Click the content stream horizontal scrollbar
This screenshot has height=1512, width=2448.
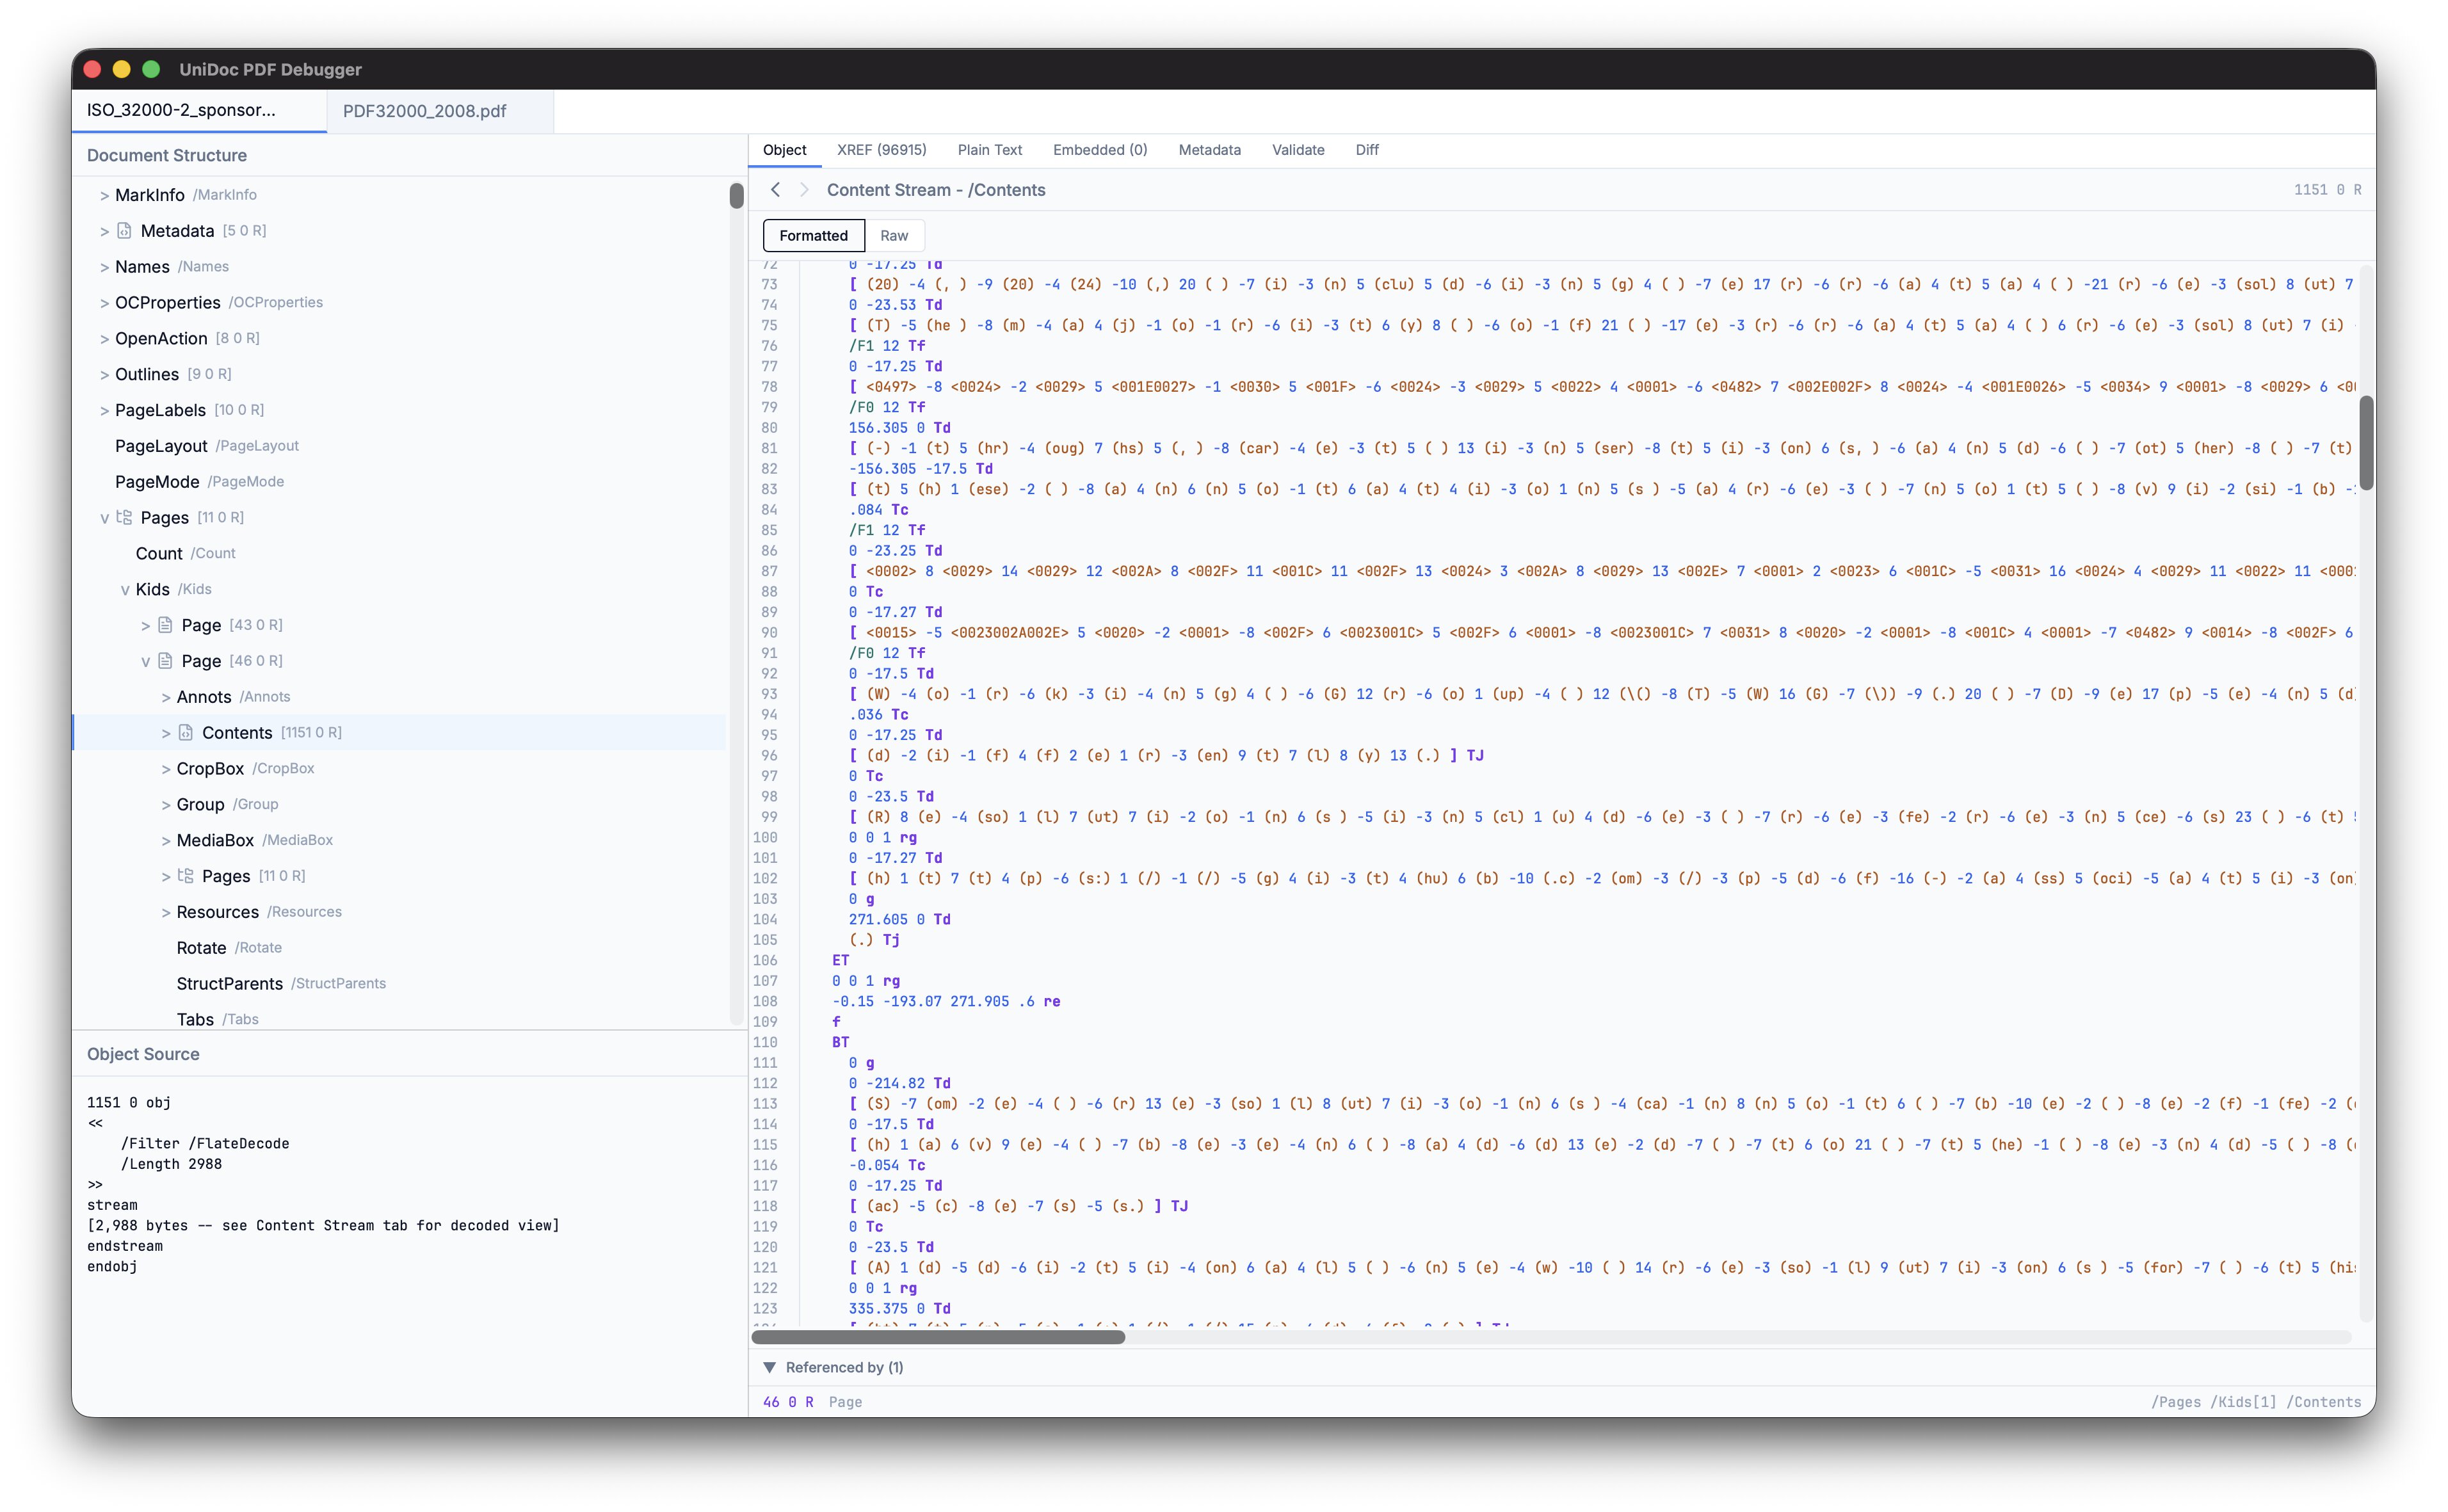tap(937, 1337)
